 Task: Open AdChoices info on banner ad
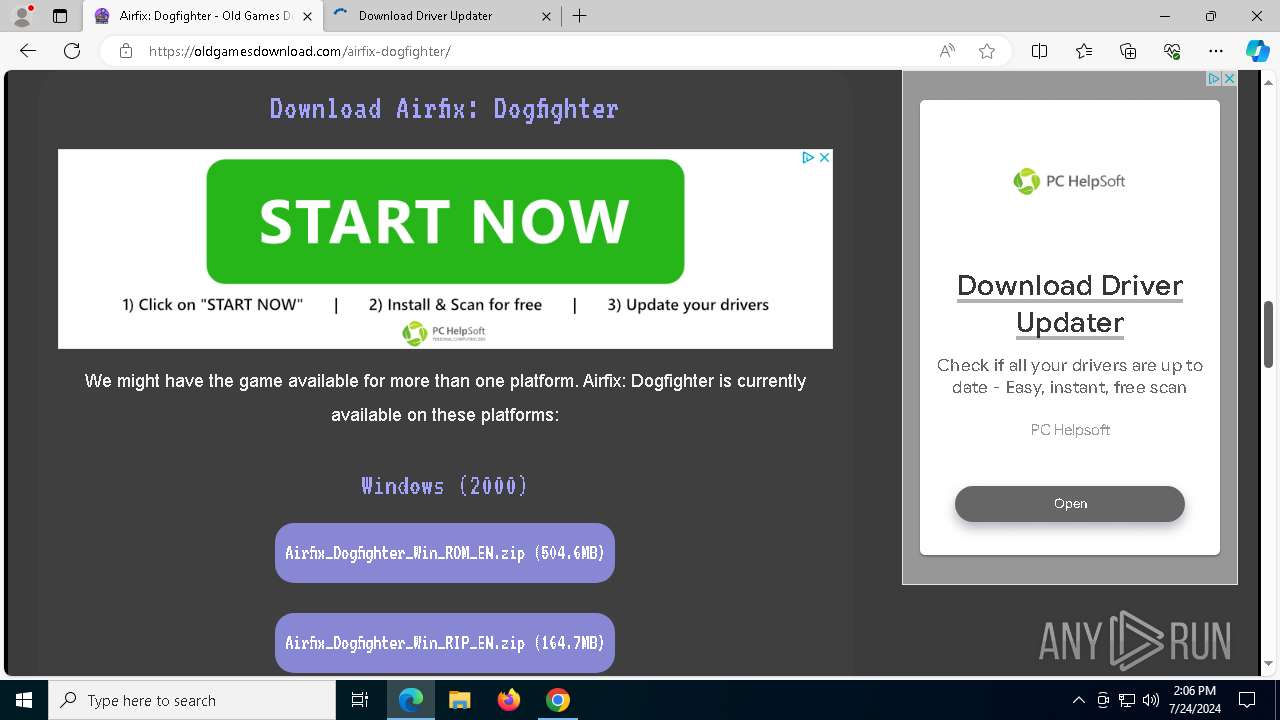coord(808,157)
